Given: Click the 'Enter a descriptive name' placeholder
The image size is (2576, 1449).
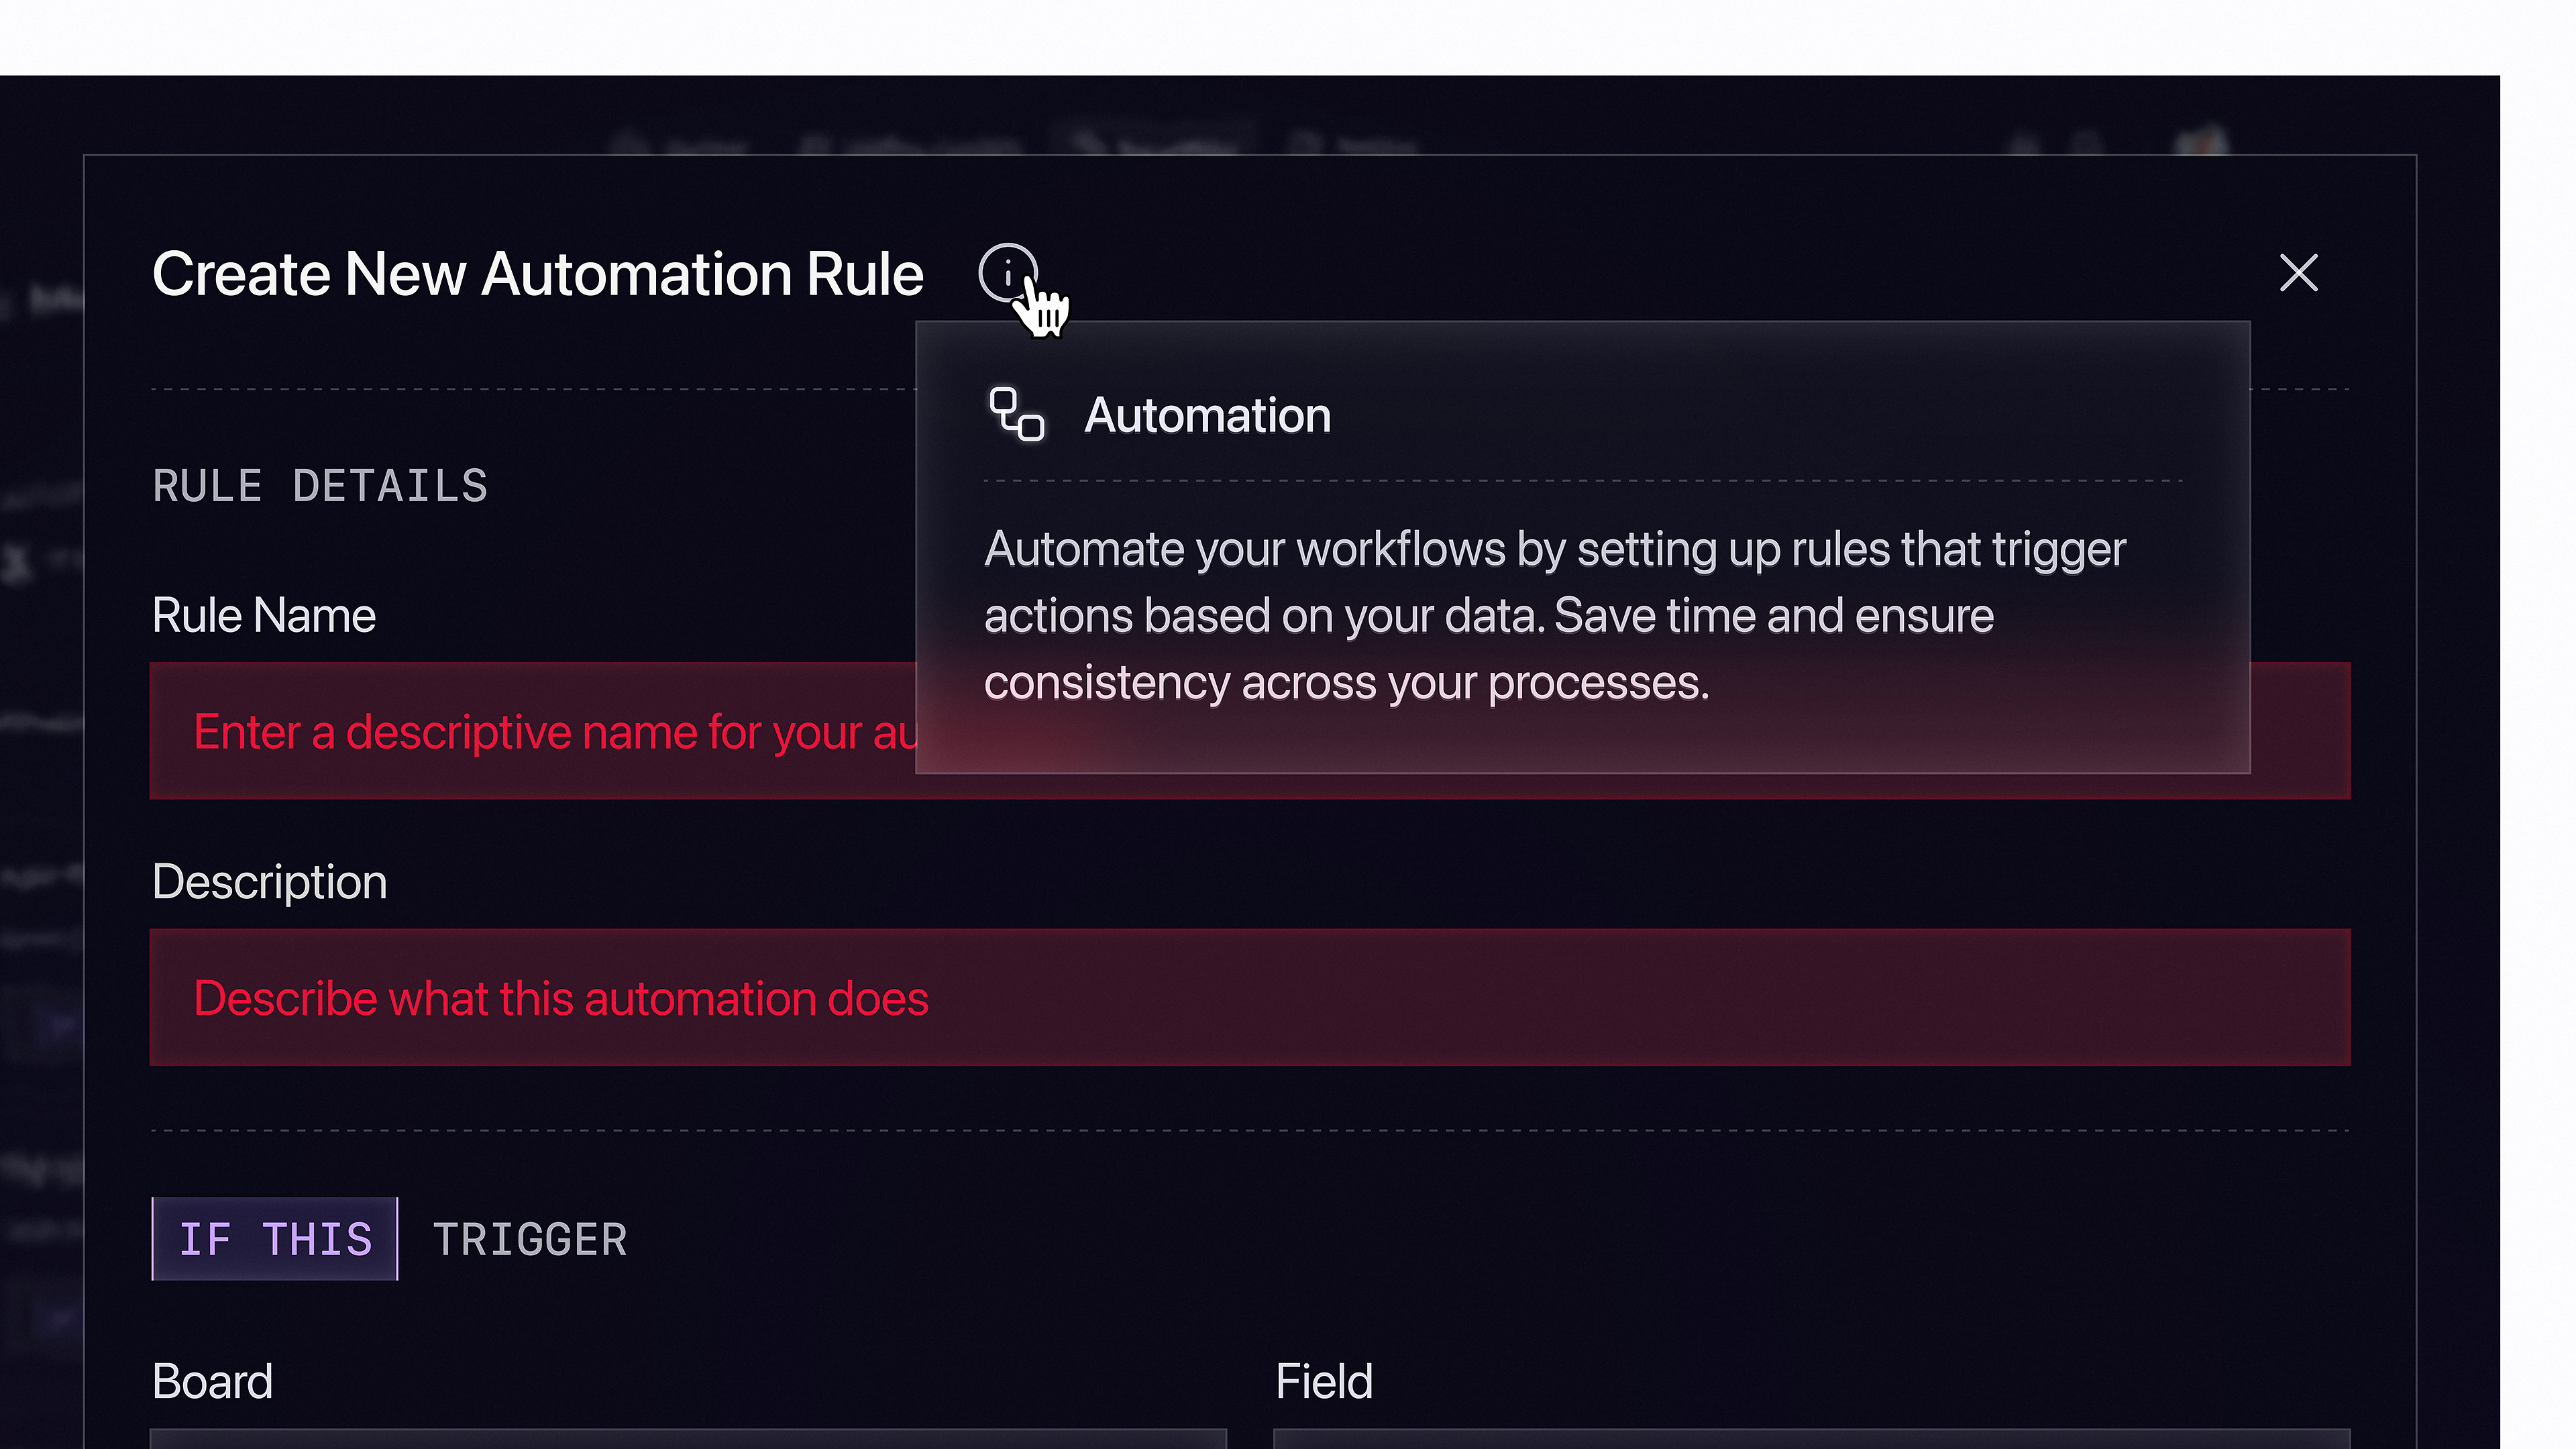Looking at the screenshot, I should [555, 732].
